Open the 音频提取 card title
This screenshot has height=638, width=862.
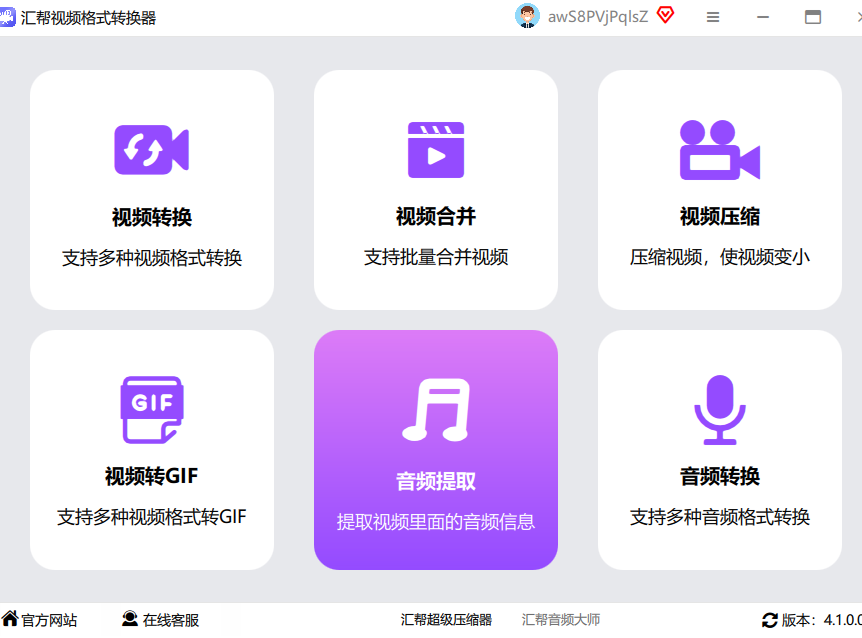tap(436, 481)
